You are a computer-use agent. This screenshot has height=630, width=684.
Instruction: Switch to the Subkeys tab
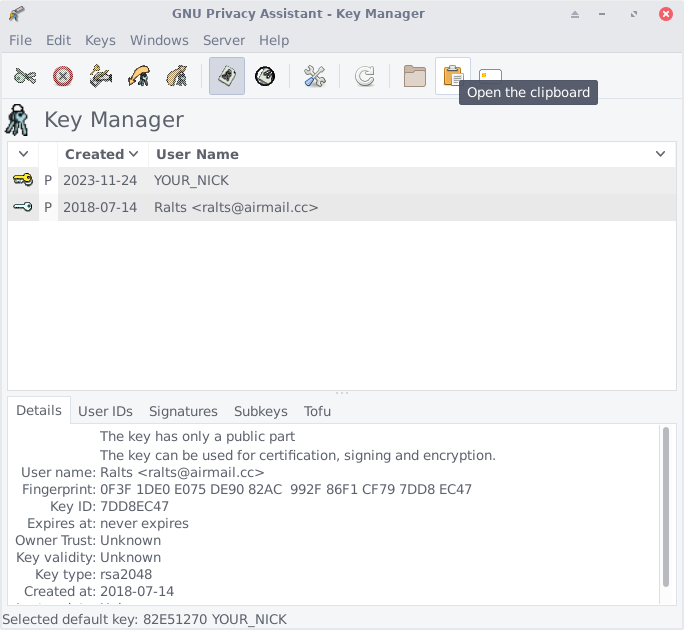click(x=260, y=411)
